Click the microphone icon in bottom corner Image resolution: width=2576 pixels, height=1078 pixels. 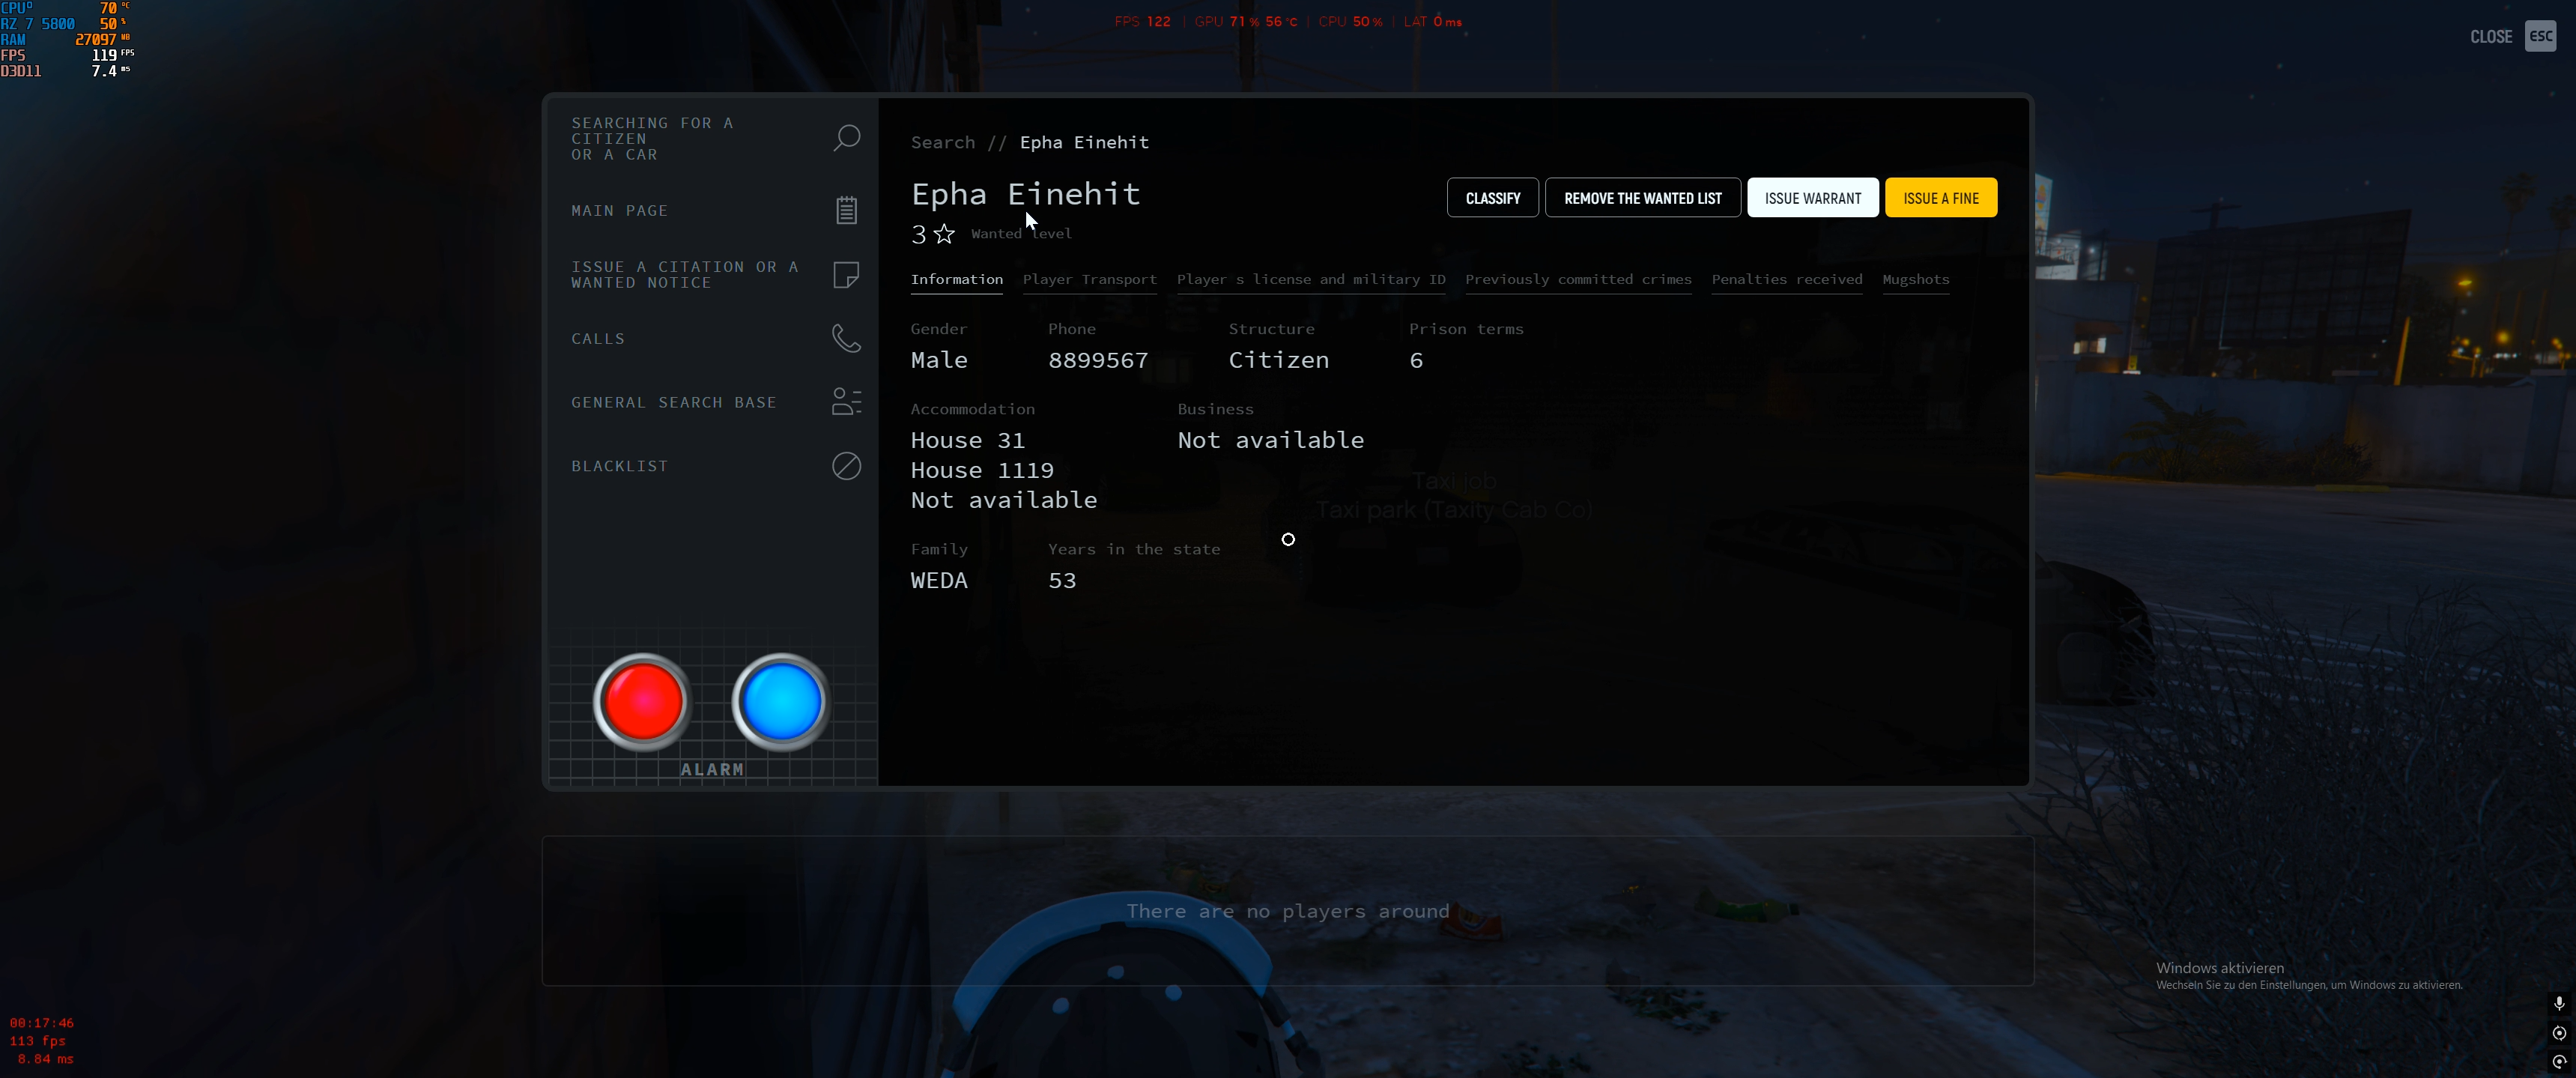pyautogui.click(x=2559, y=1003)
